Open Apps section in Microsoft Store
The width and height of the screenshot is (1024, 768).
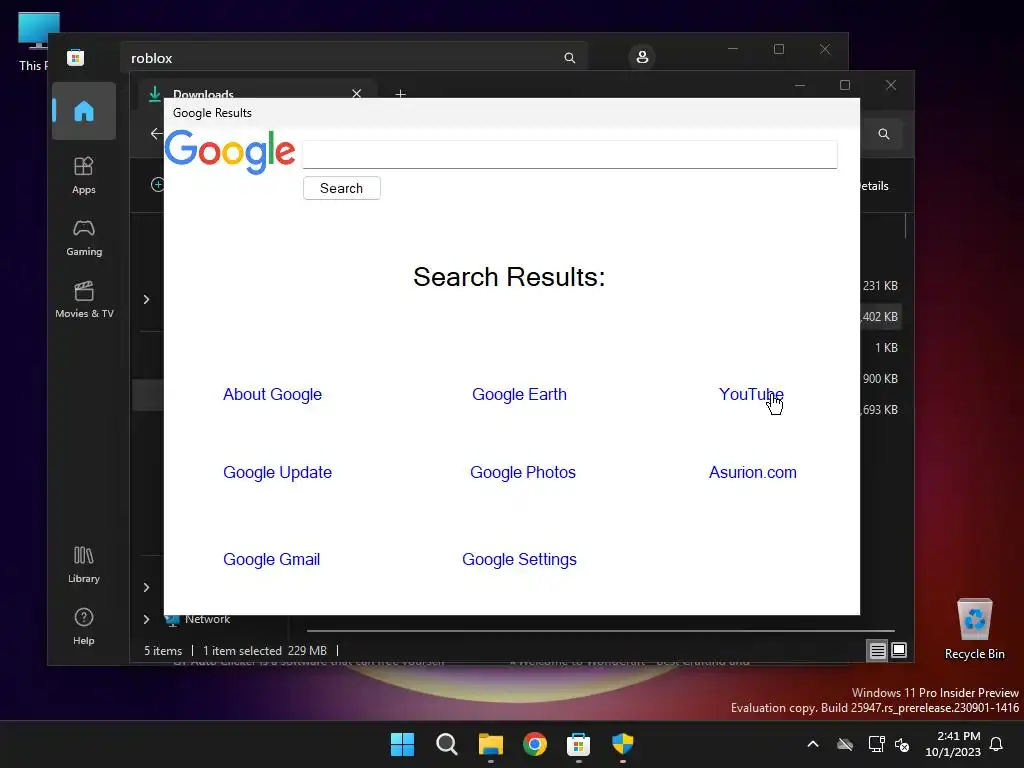[x=84, y=175]
